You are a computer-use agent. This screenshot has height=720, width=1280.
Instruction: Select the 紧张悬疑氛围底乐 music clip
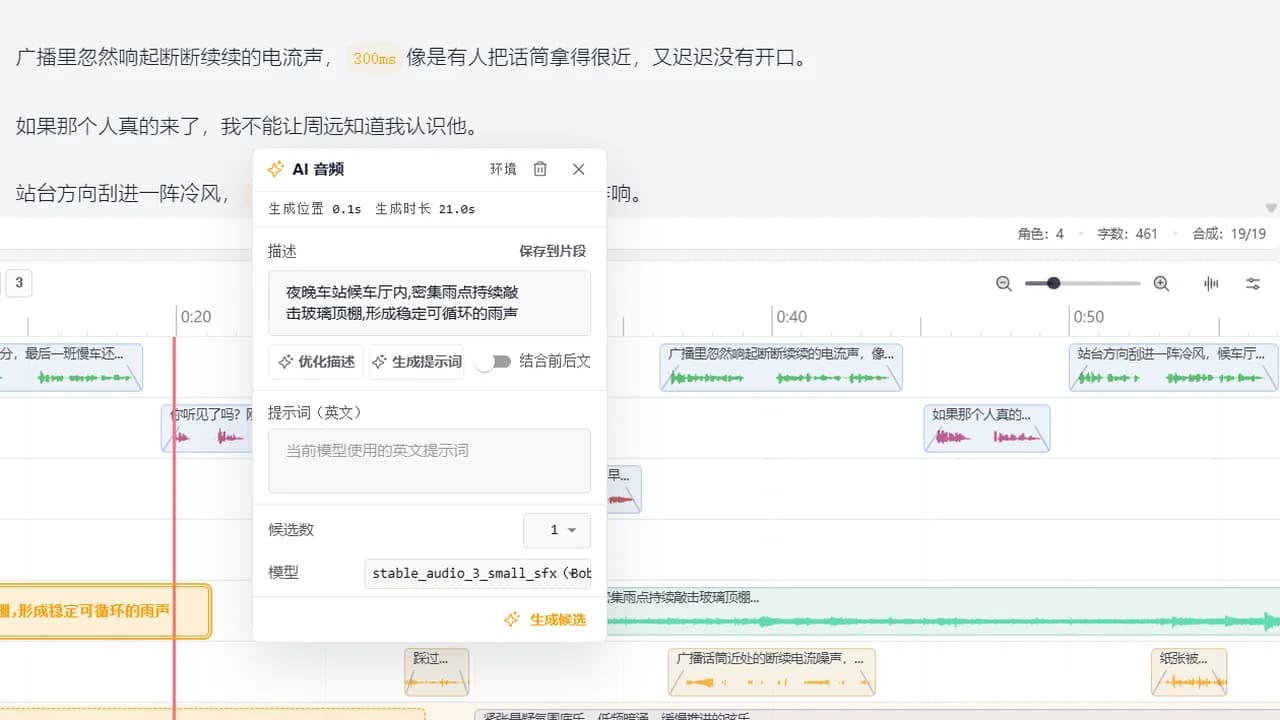[877, 714]
